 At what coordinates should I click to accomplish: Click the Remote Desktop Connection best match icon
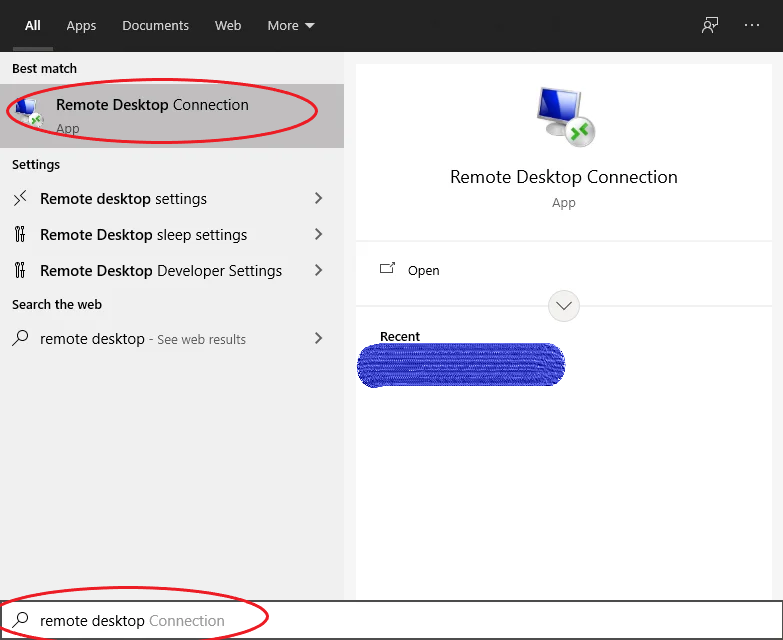tap(28, 113)
